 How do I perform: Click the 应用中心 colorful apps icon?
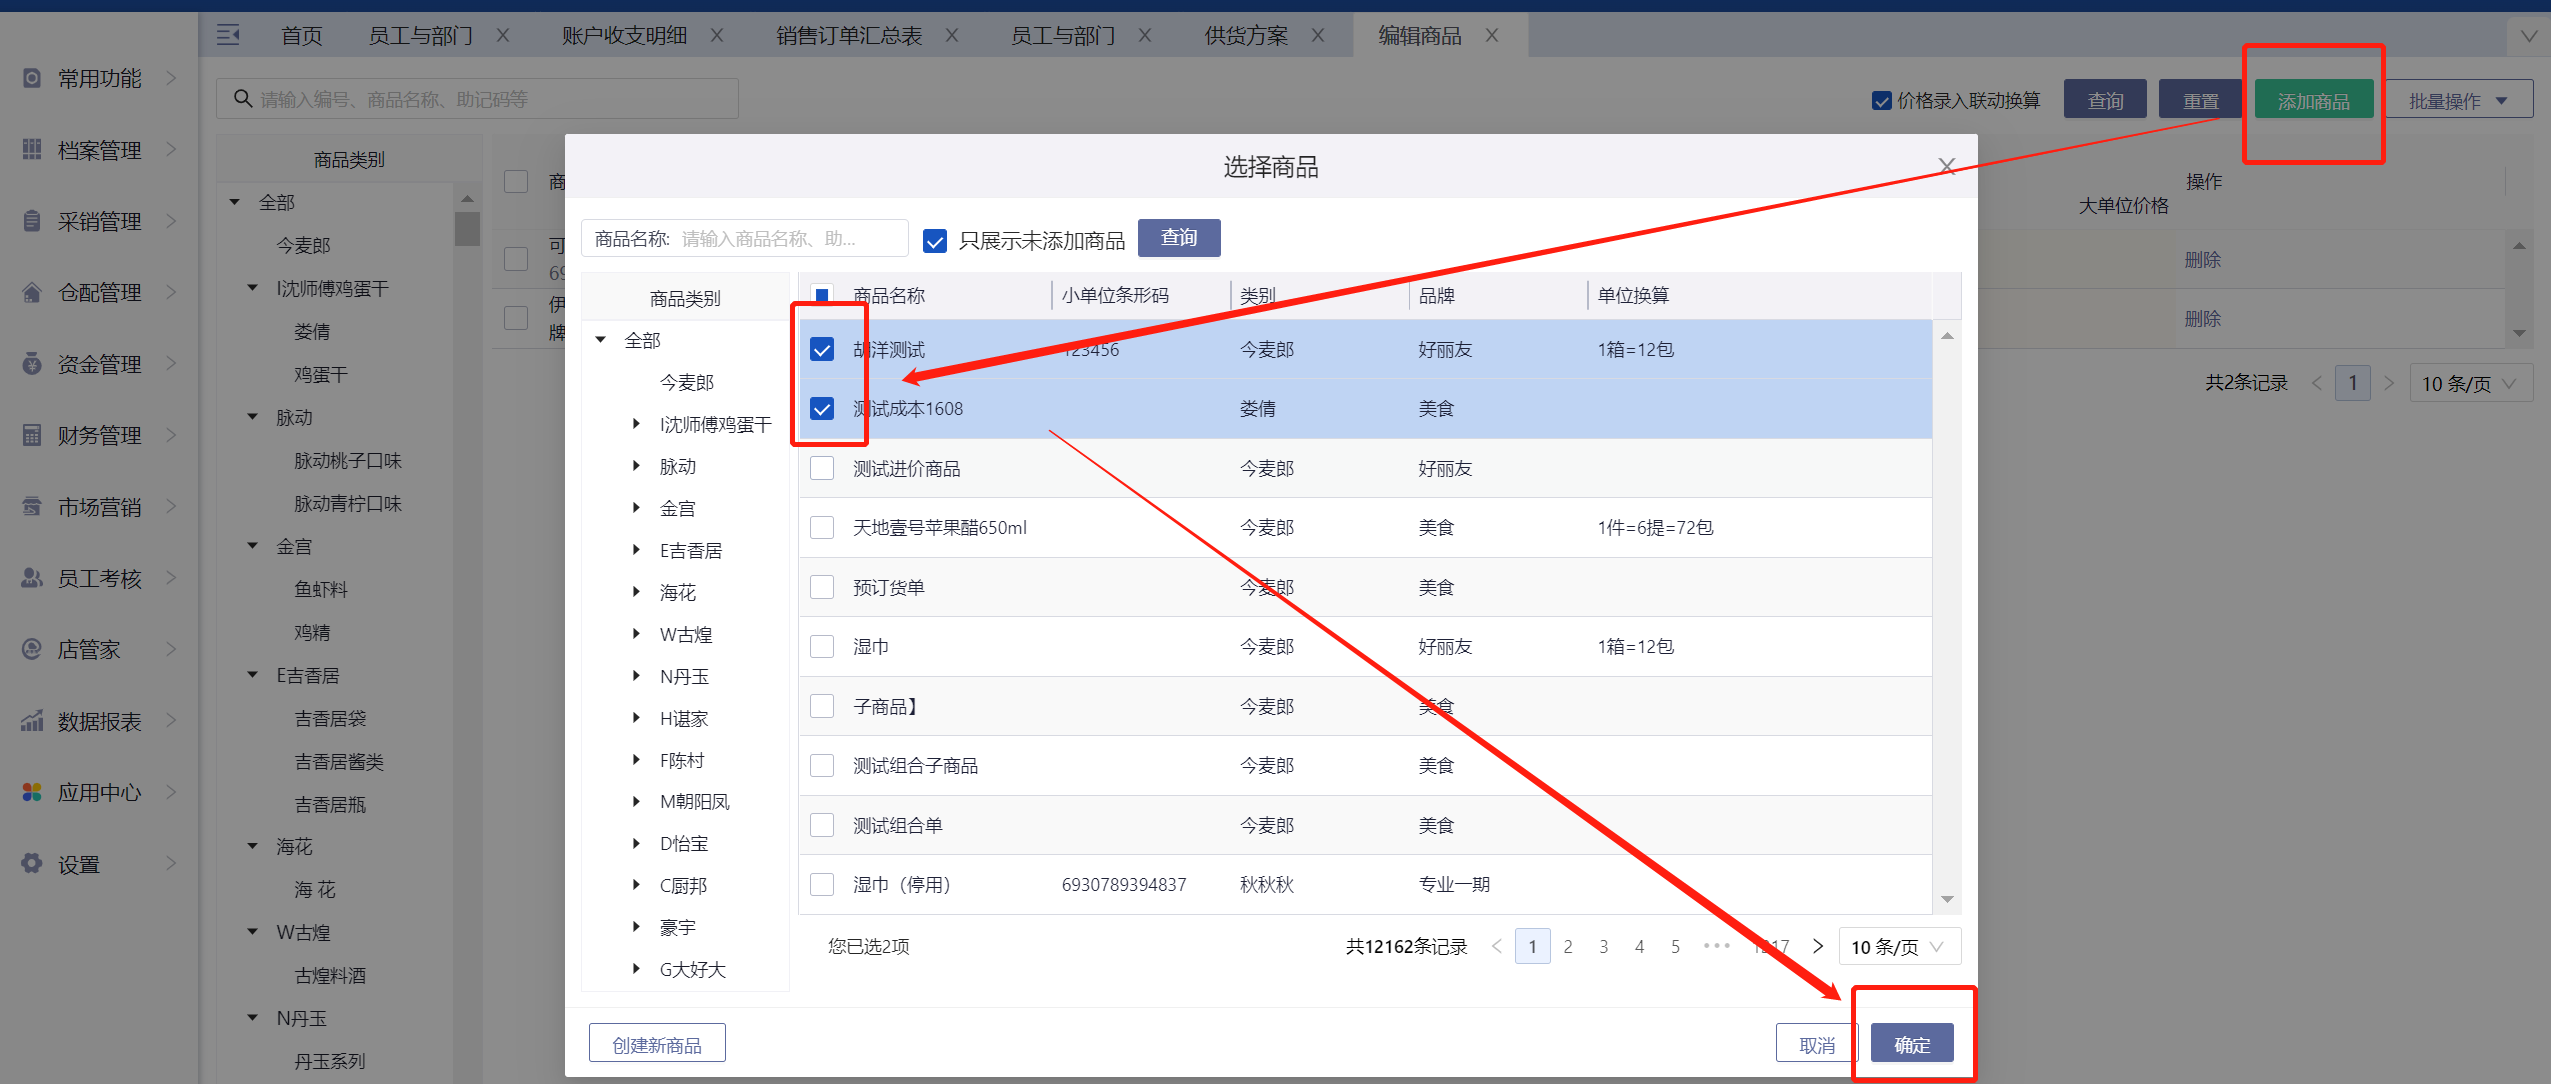point(32,792)
